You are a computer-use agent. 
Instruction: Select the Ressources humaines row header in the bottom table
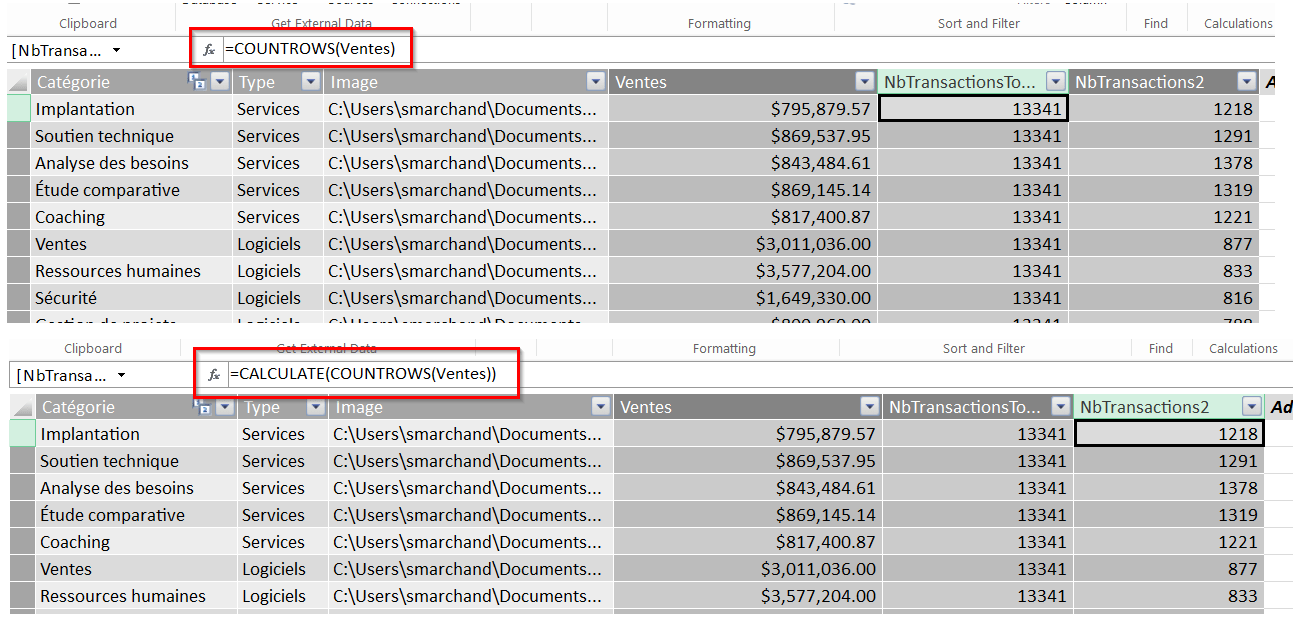tap(23, 596)
